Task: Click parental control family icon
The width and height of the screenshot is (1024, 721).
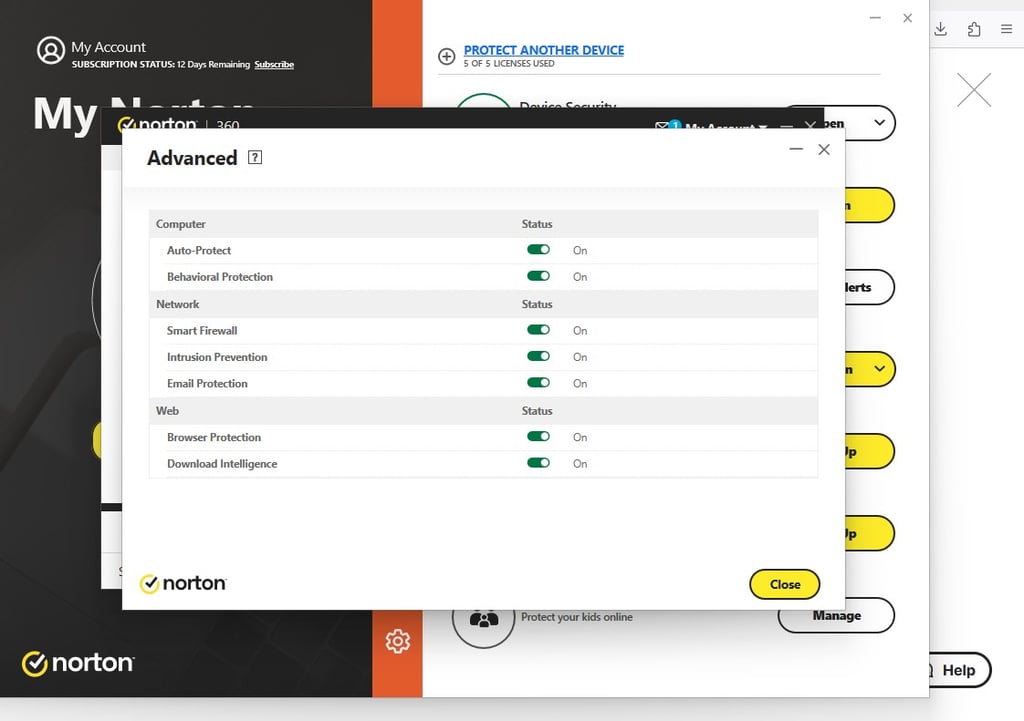Action: pos(483,618)
